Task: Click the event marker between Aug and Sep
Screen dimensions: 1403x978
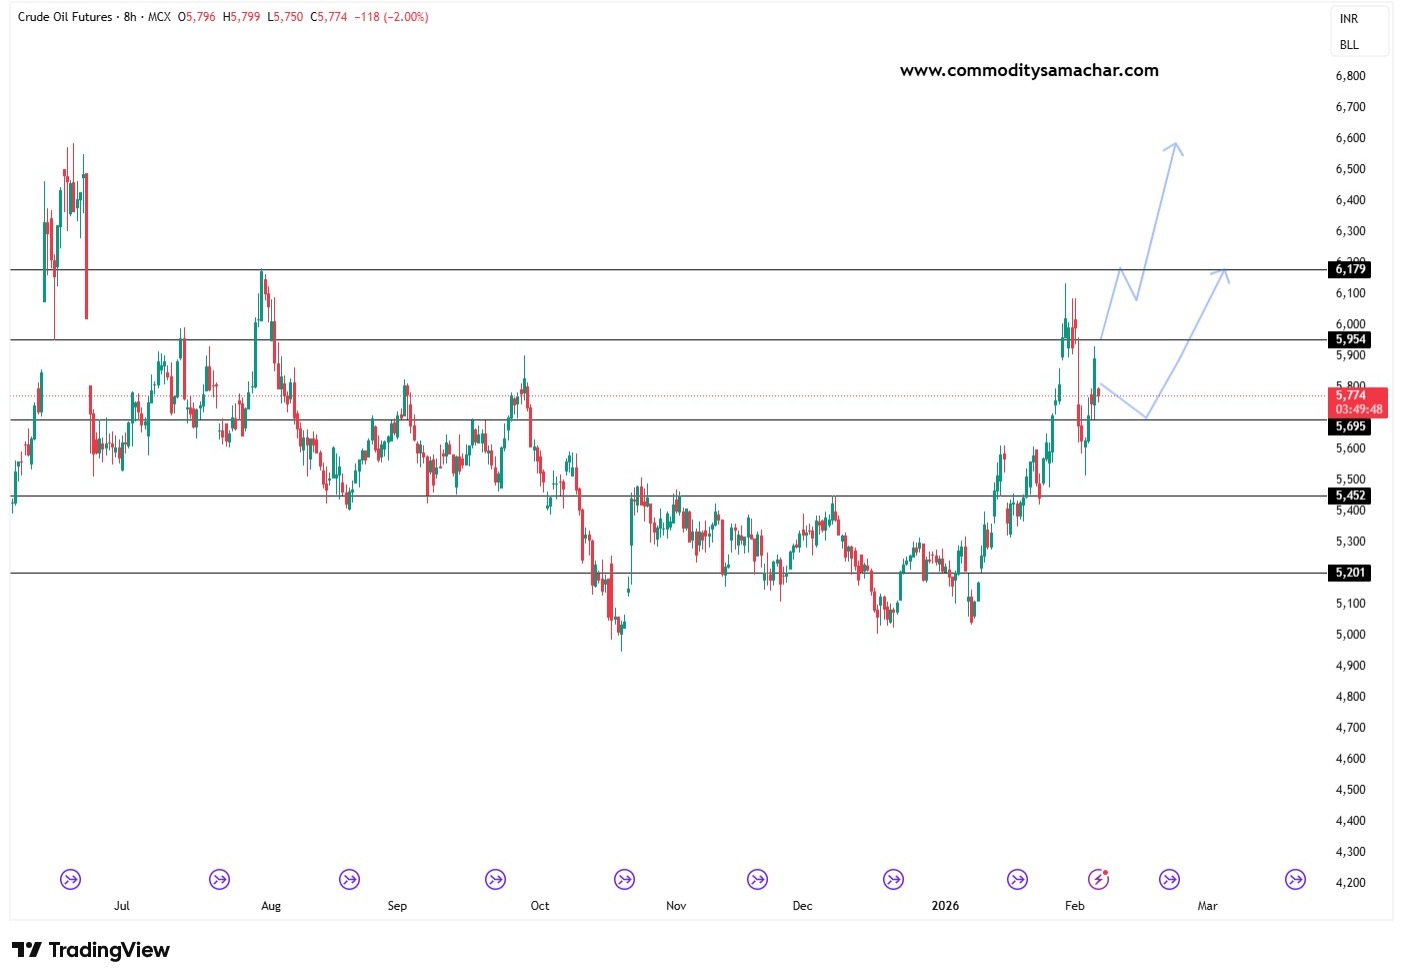Action: [x=349, y=880]
